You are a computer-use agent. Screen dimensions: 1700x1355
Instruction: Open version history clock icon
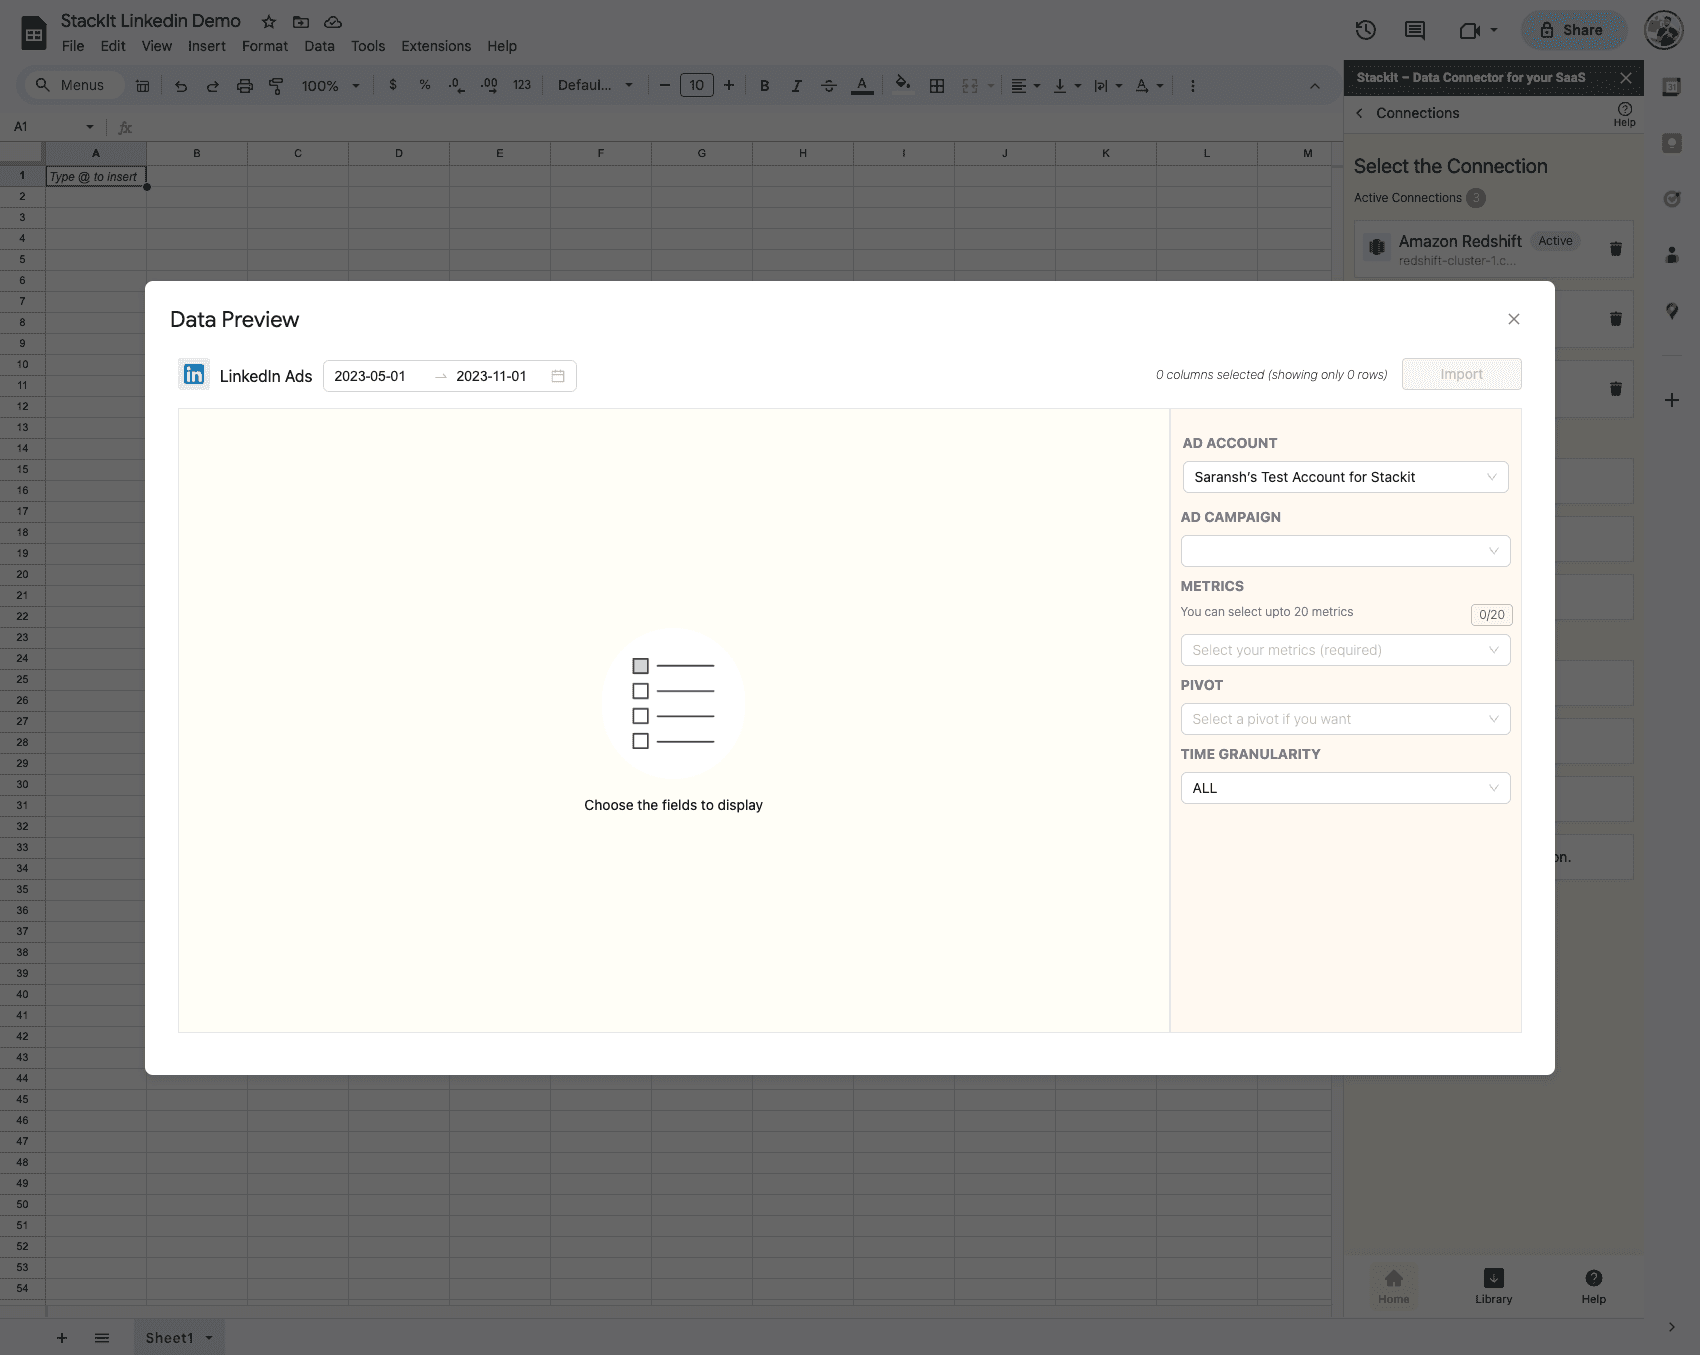(x=1366, y=30)
